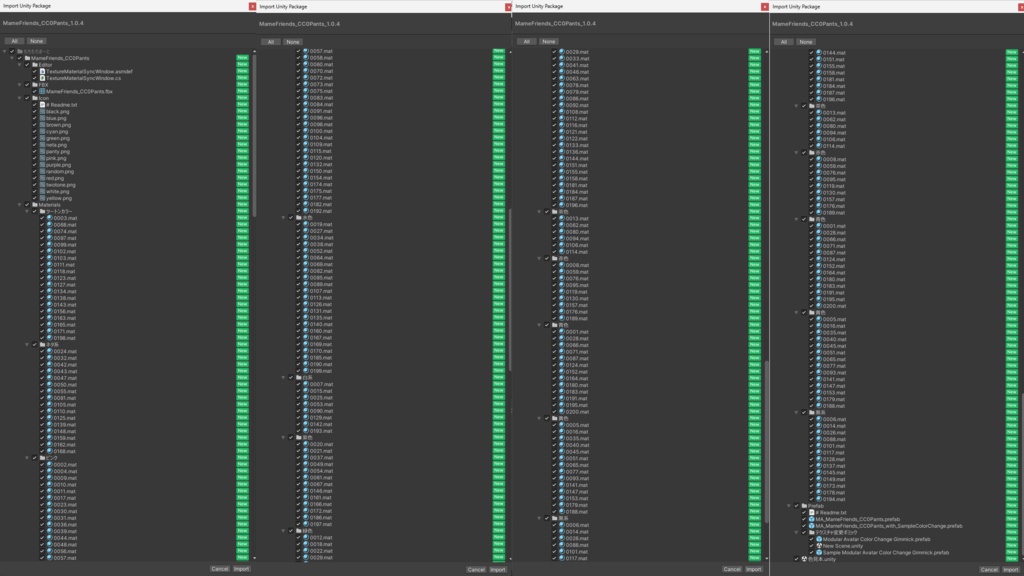Uncheck the 0100.mat checkbox in second window
The image size is (1024, 576).
coord(299,131)
